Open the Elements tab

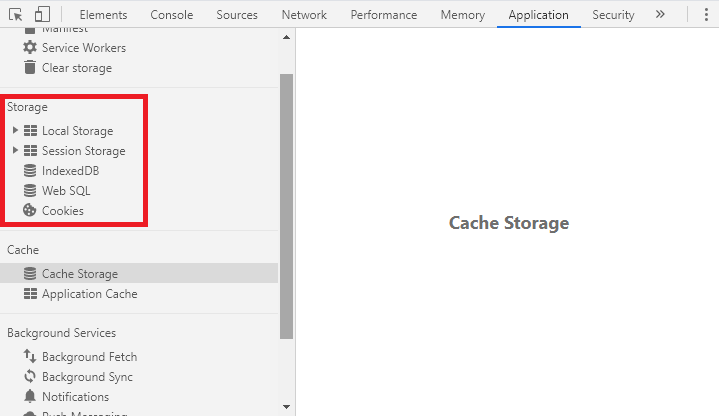[103, 15]
